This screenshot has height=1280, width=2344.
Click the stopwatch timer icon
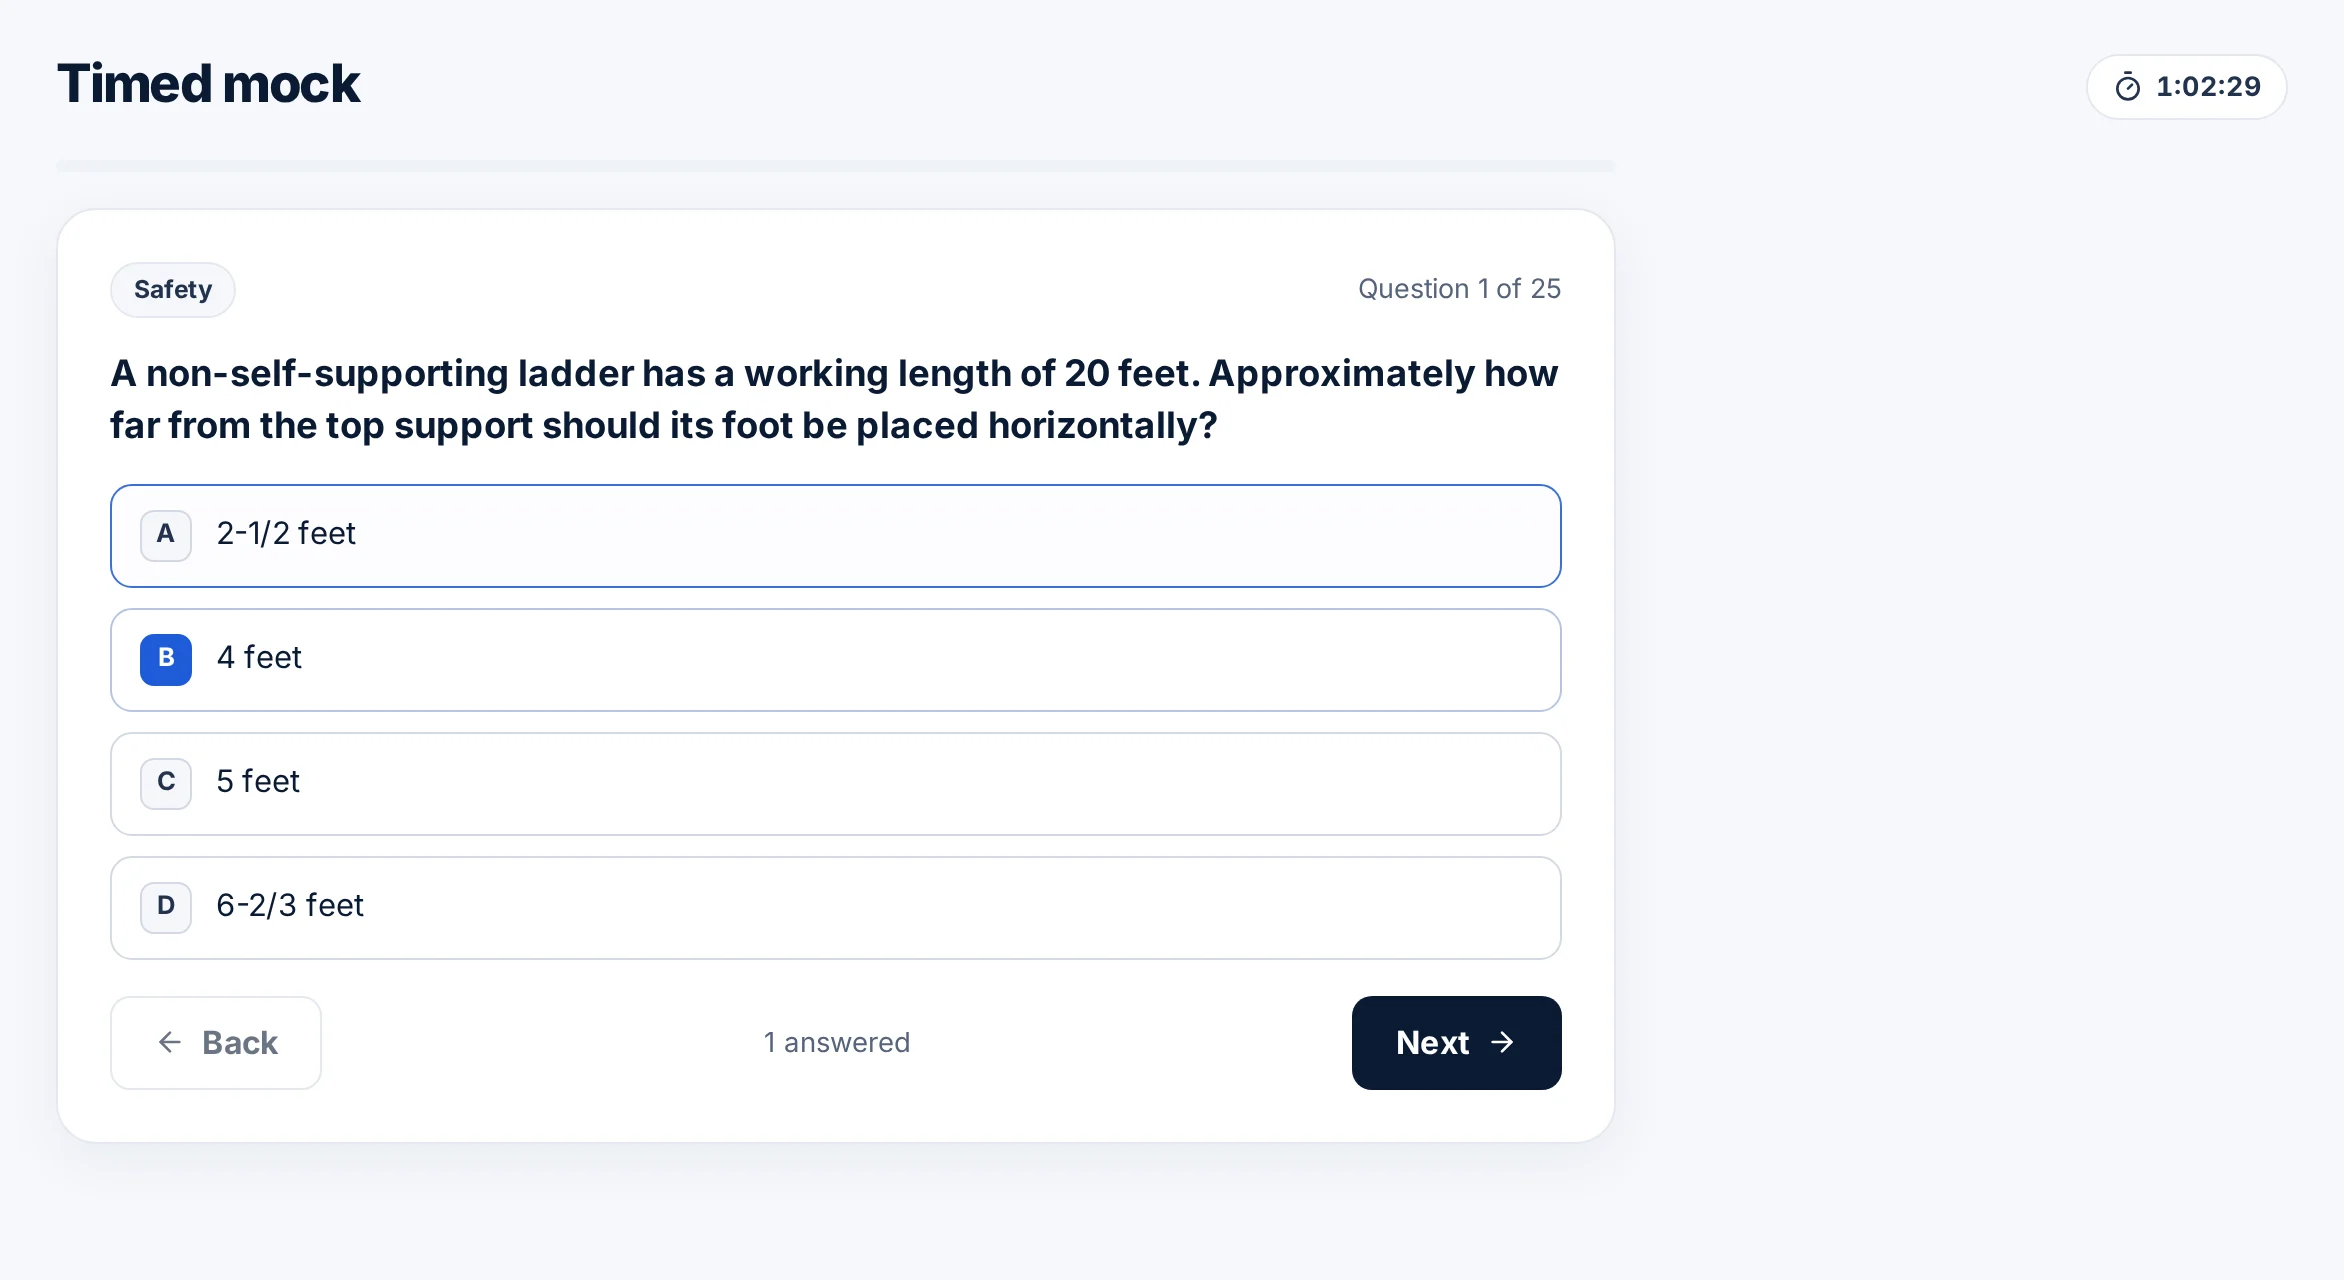(2128, 87)
